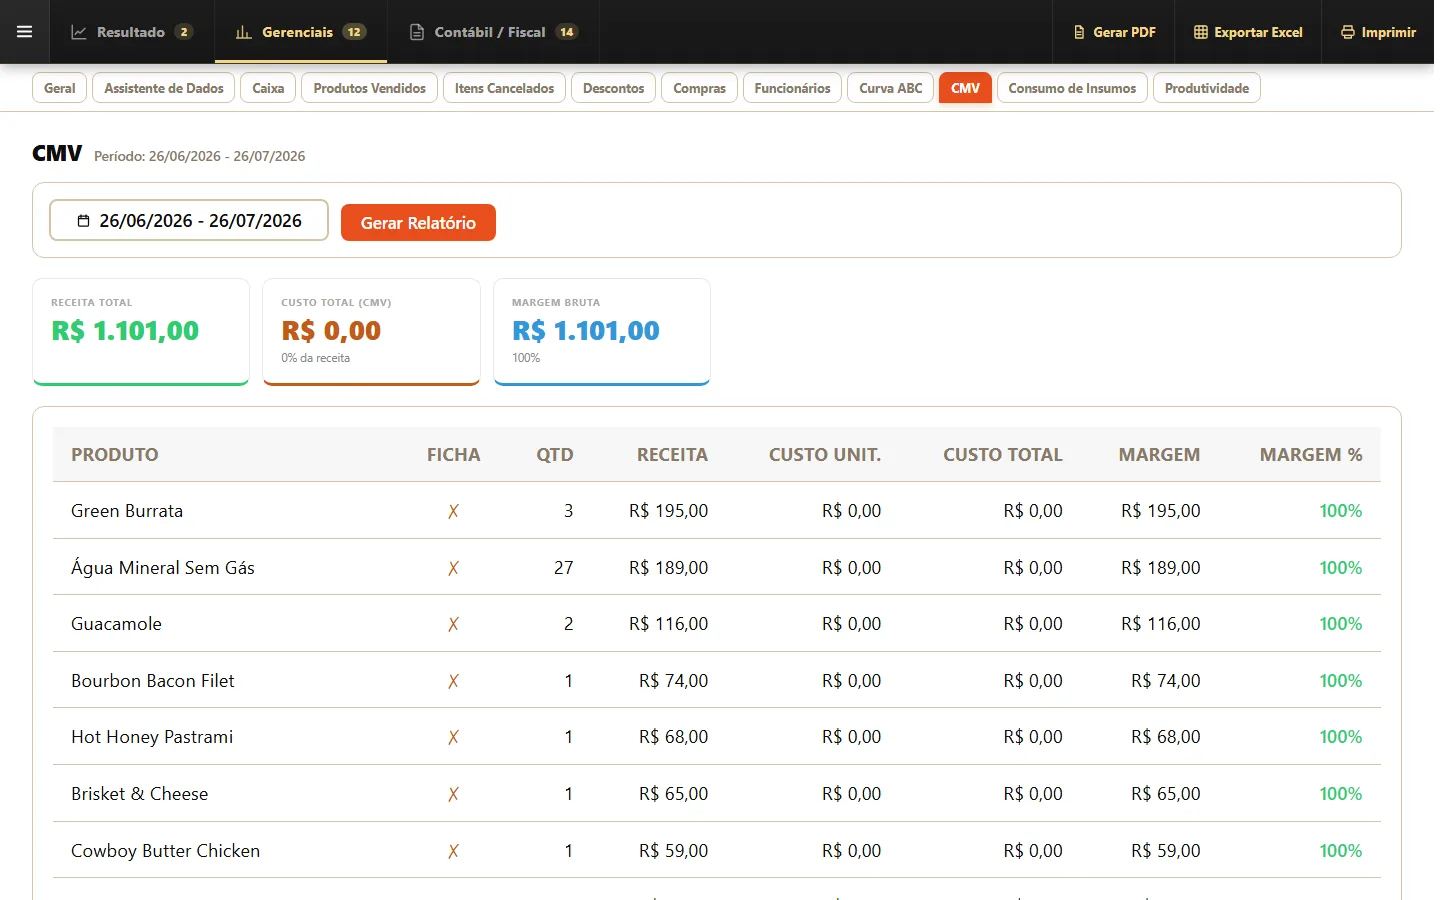Open the date range picker field
The height and width of the screenshot is (900, 1440).
189,220
